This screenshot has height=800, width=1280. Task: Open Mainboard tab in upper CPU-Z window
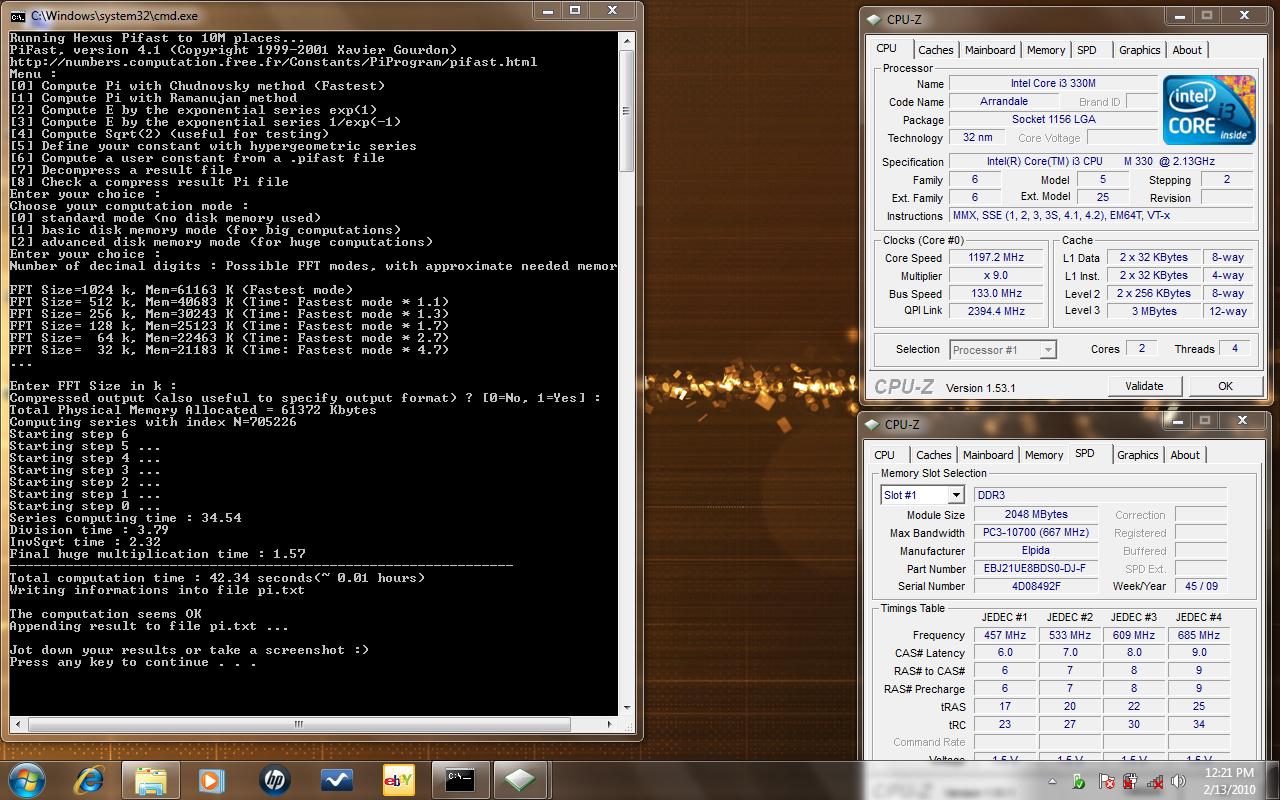point(990,50)
